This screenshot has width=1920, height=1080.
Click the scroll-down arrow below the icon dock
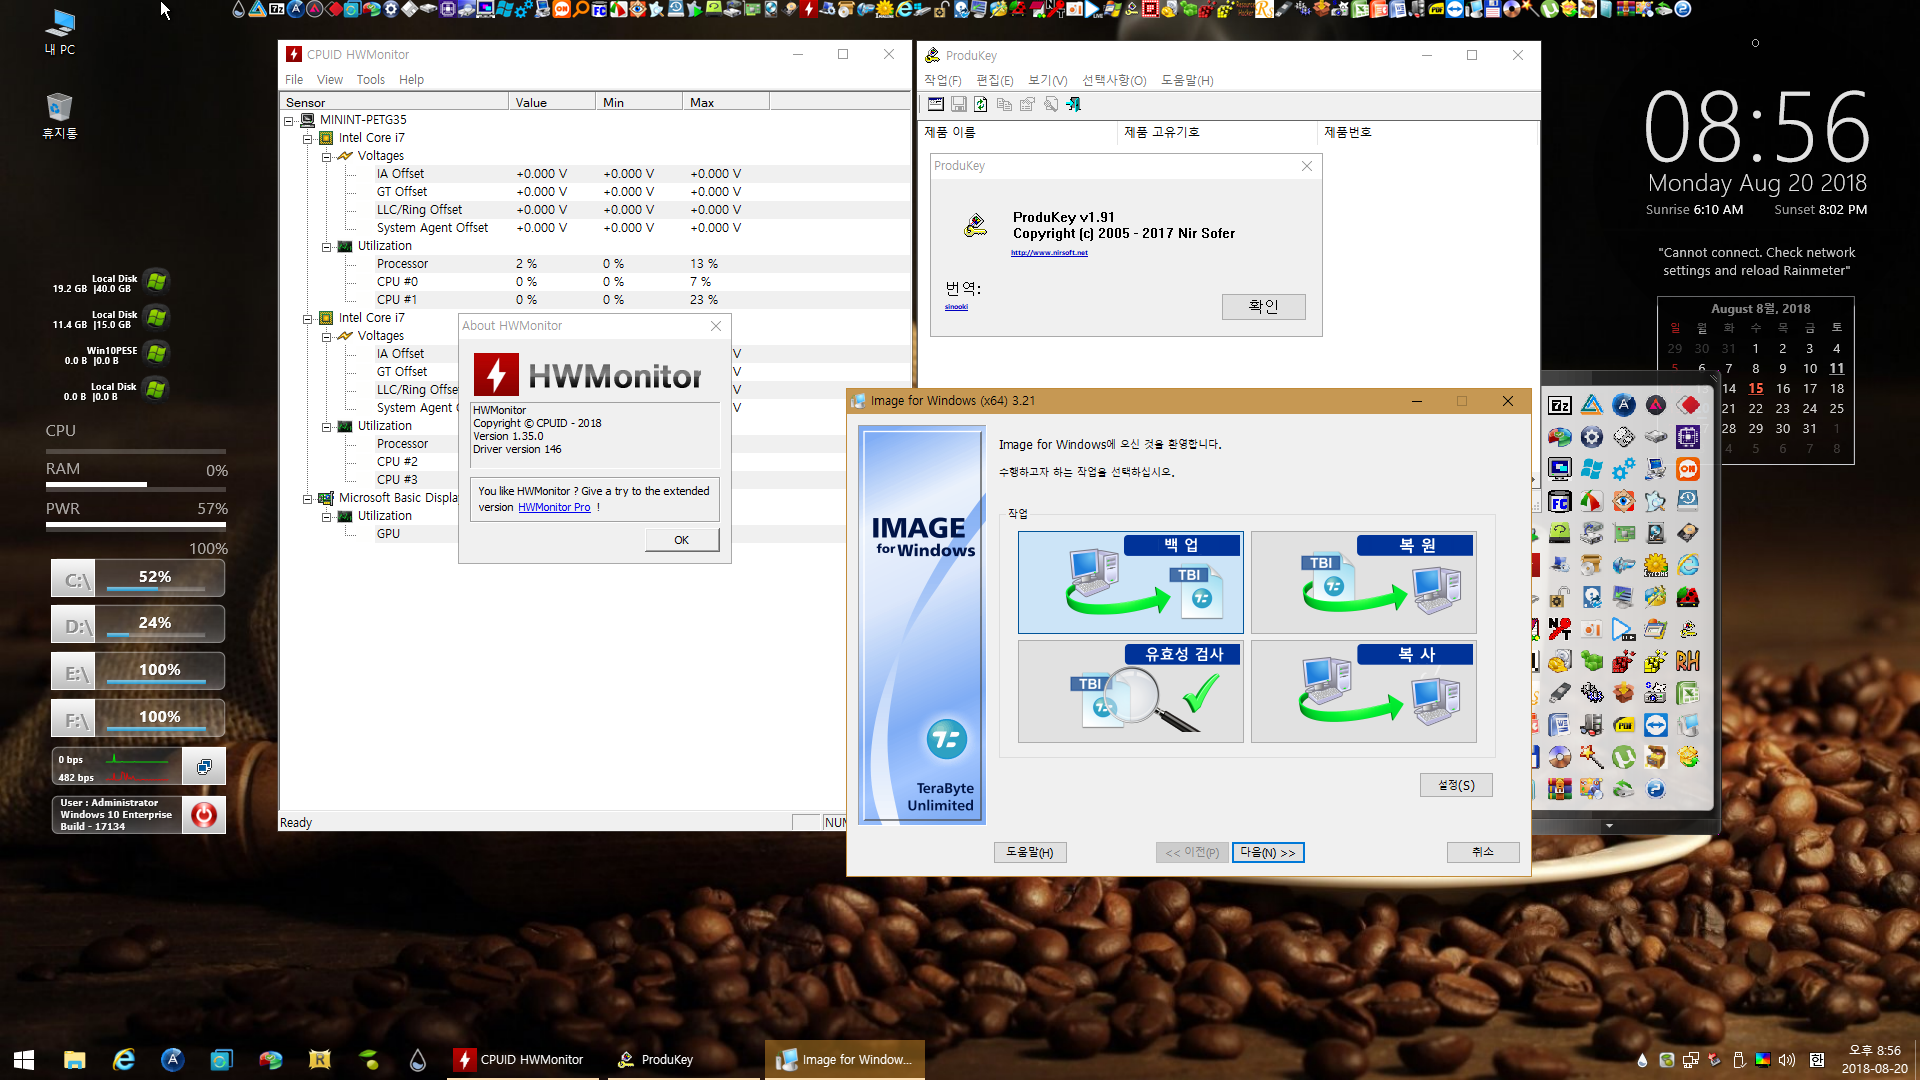pyautogui.click(x=1609, y=826)
